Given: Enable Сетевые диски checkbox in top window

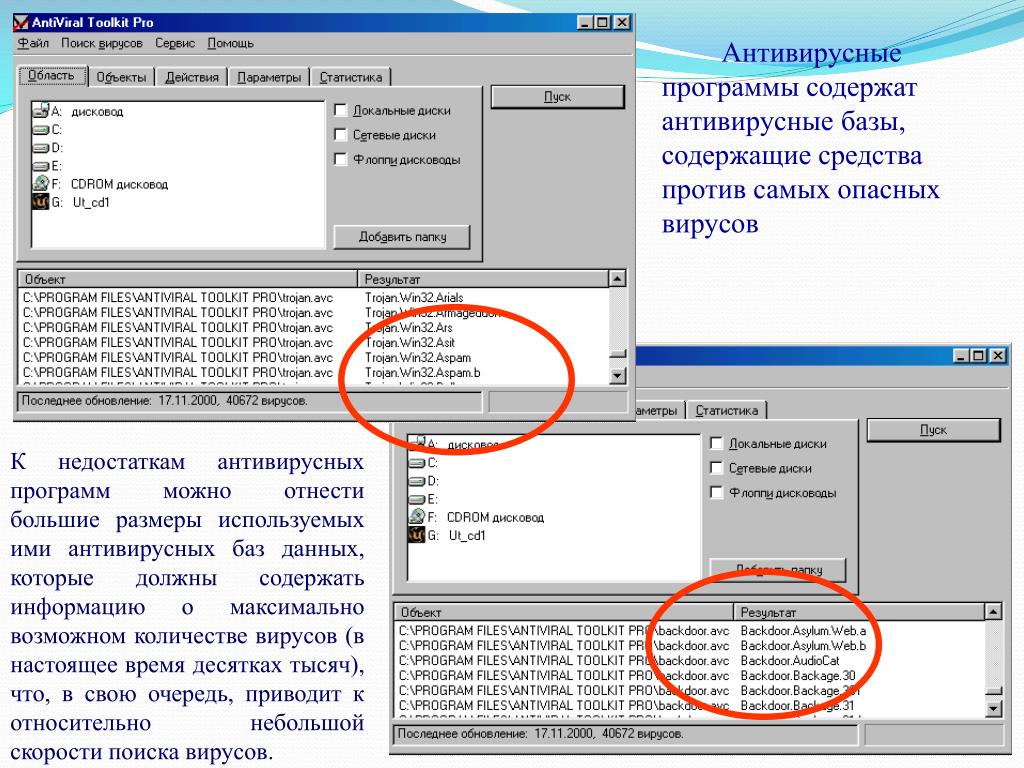Looking at the screenshot, I should click(x=340, y=135).
